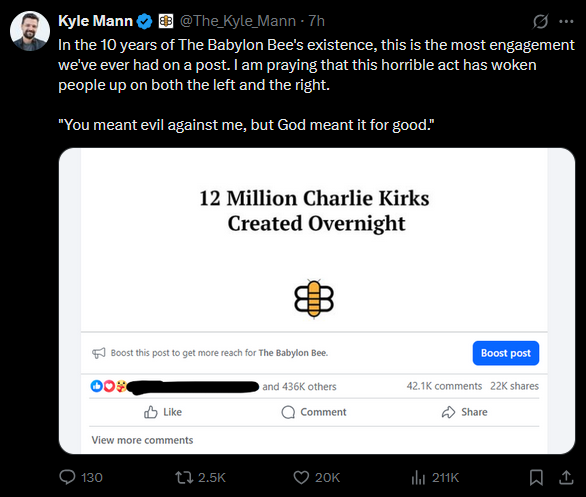
Task: Click the reply speech bubble icon
Action: pos(67,477)
